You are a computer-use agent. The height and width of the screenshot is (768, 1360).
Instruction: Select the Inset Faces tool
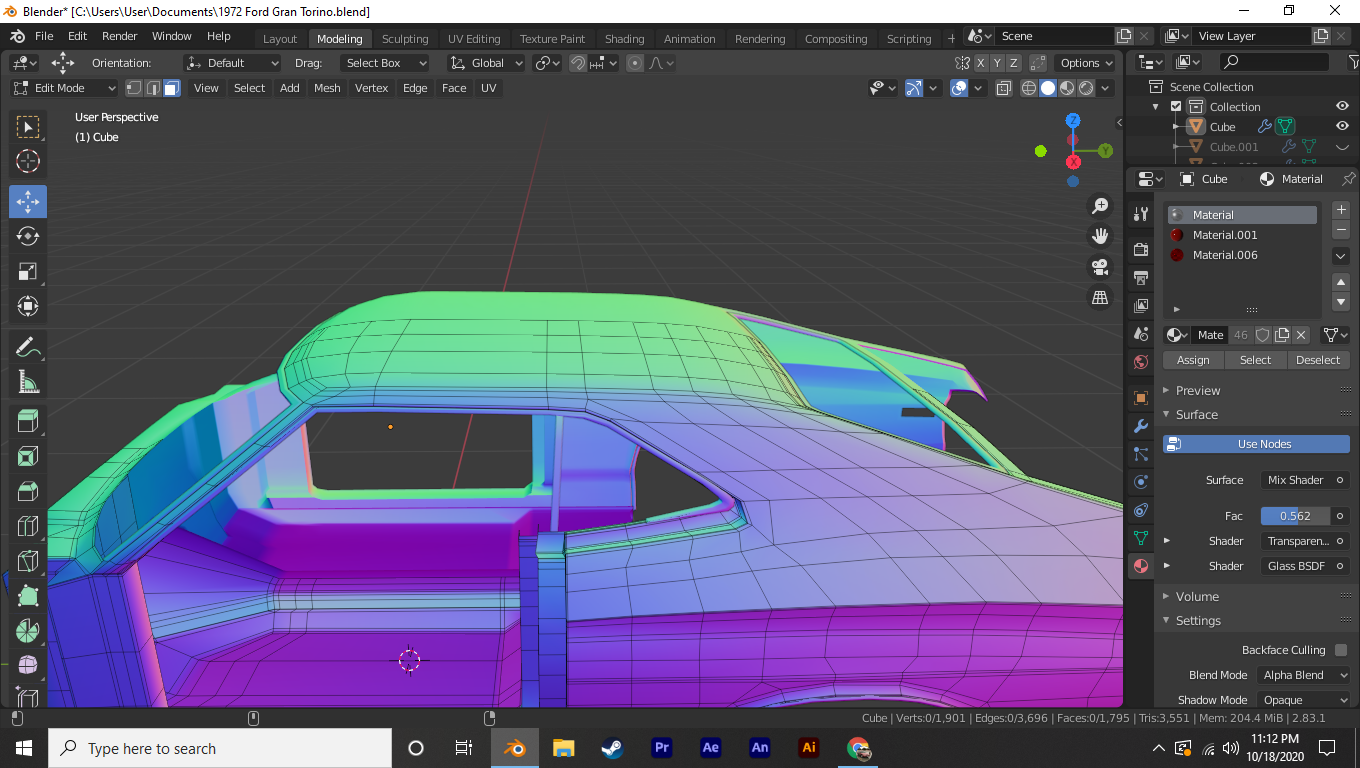[x=28, y=456]
